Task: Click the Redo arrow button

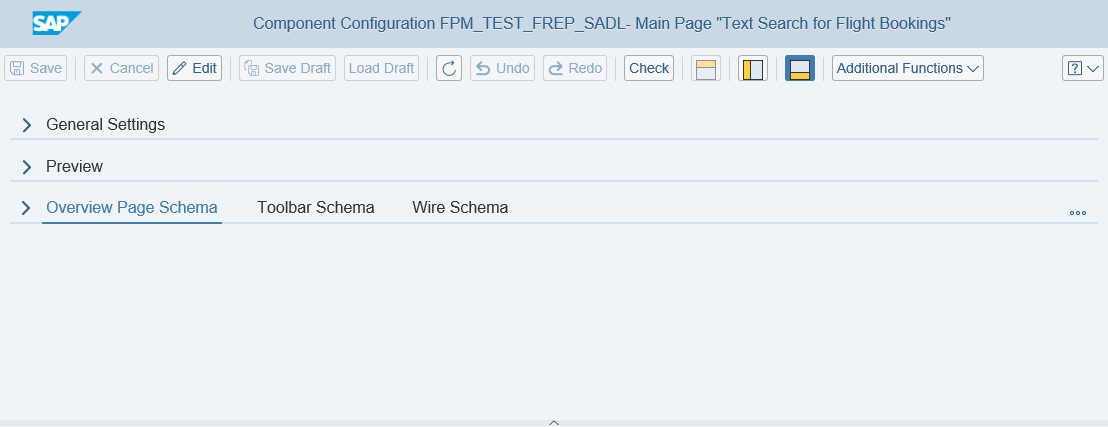Action: [575, 68]
